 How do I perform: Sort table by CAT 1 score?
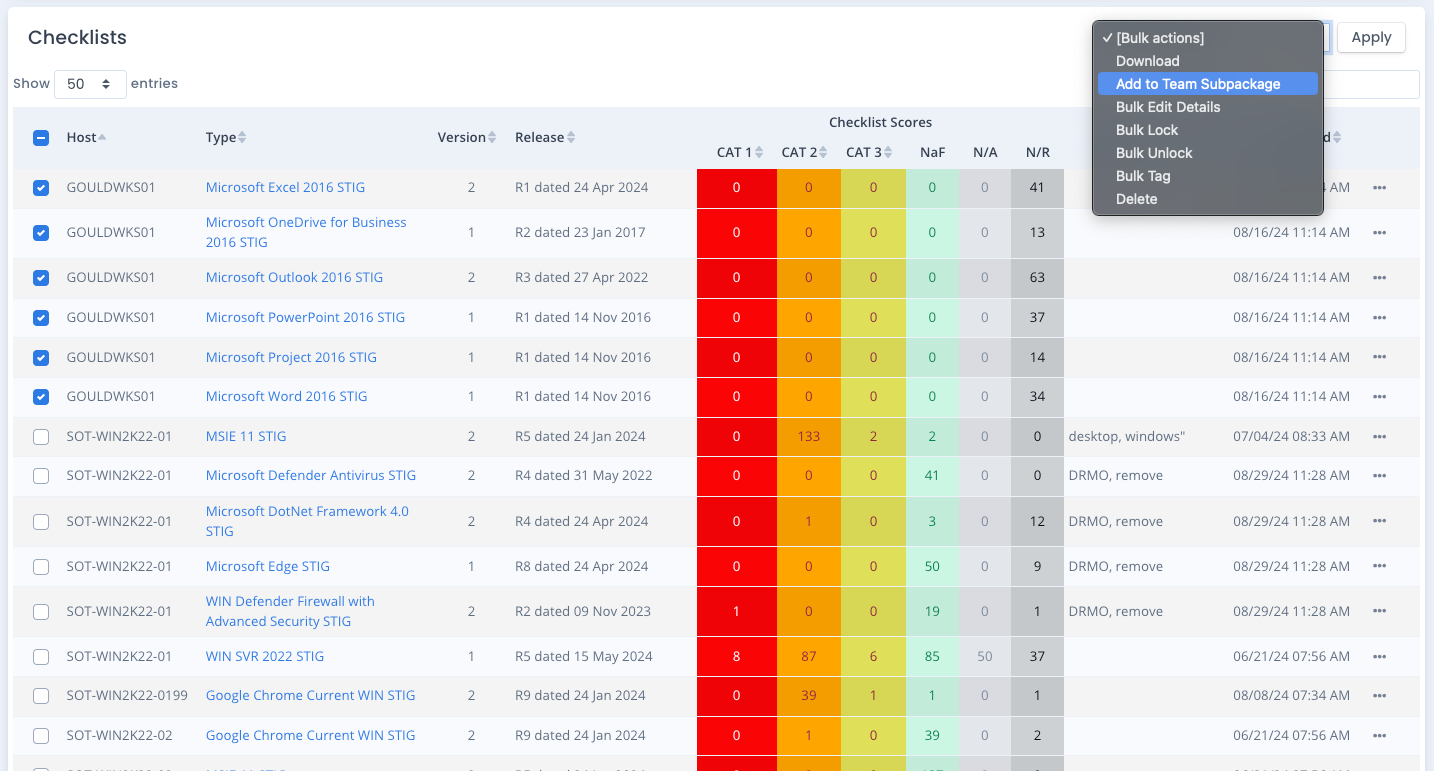(740, 152)
